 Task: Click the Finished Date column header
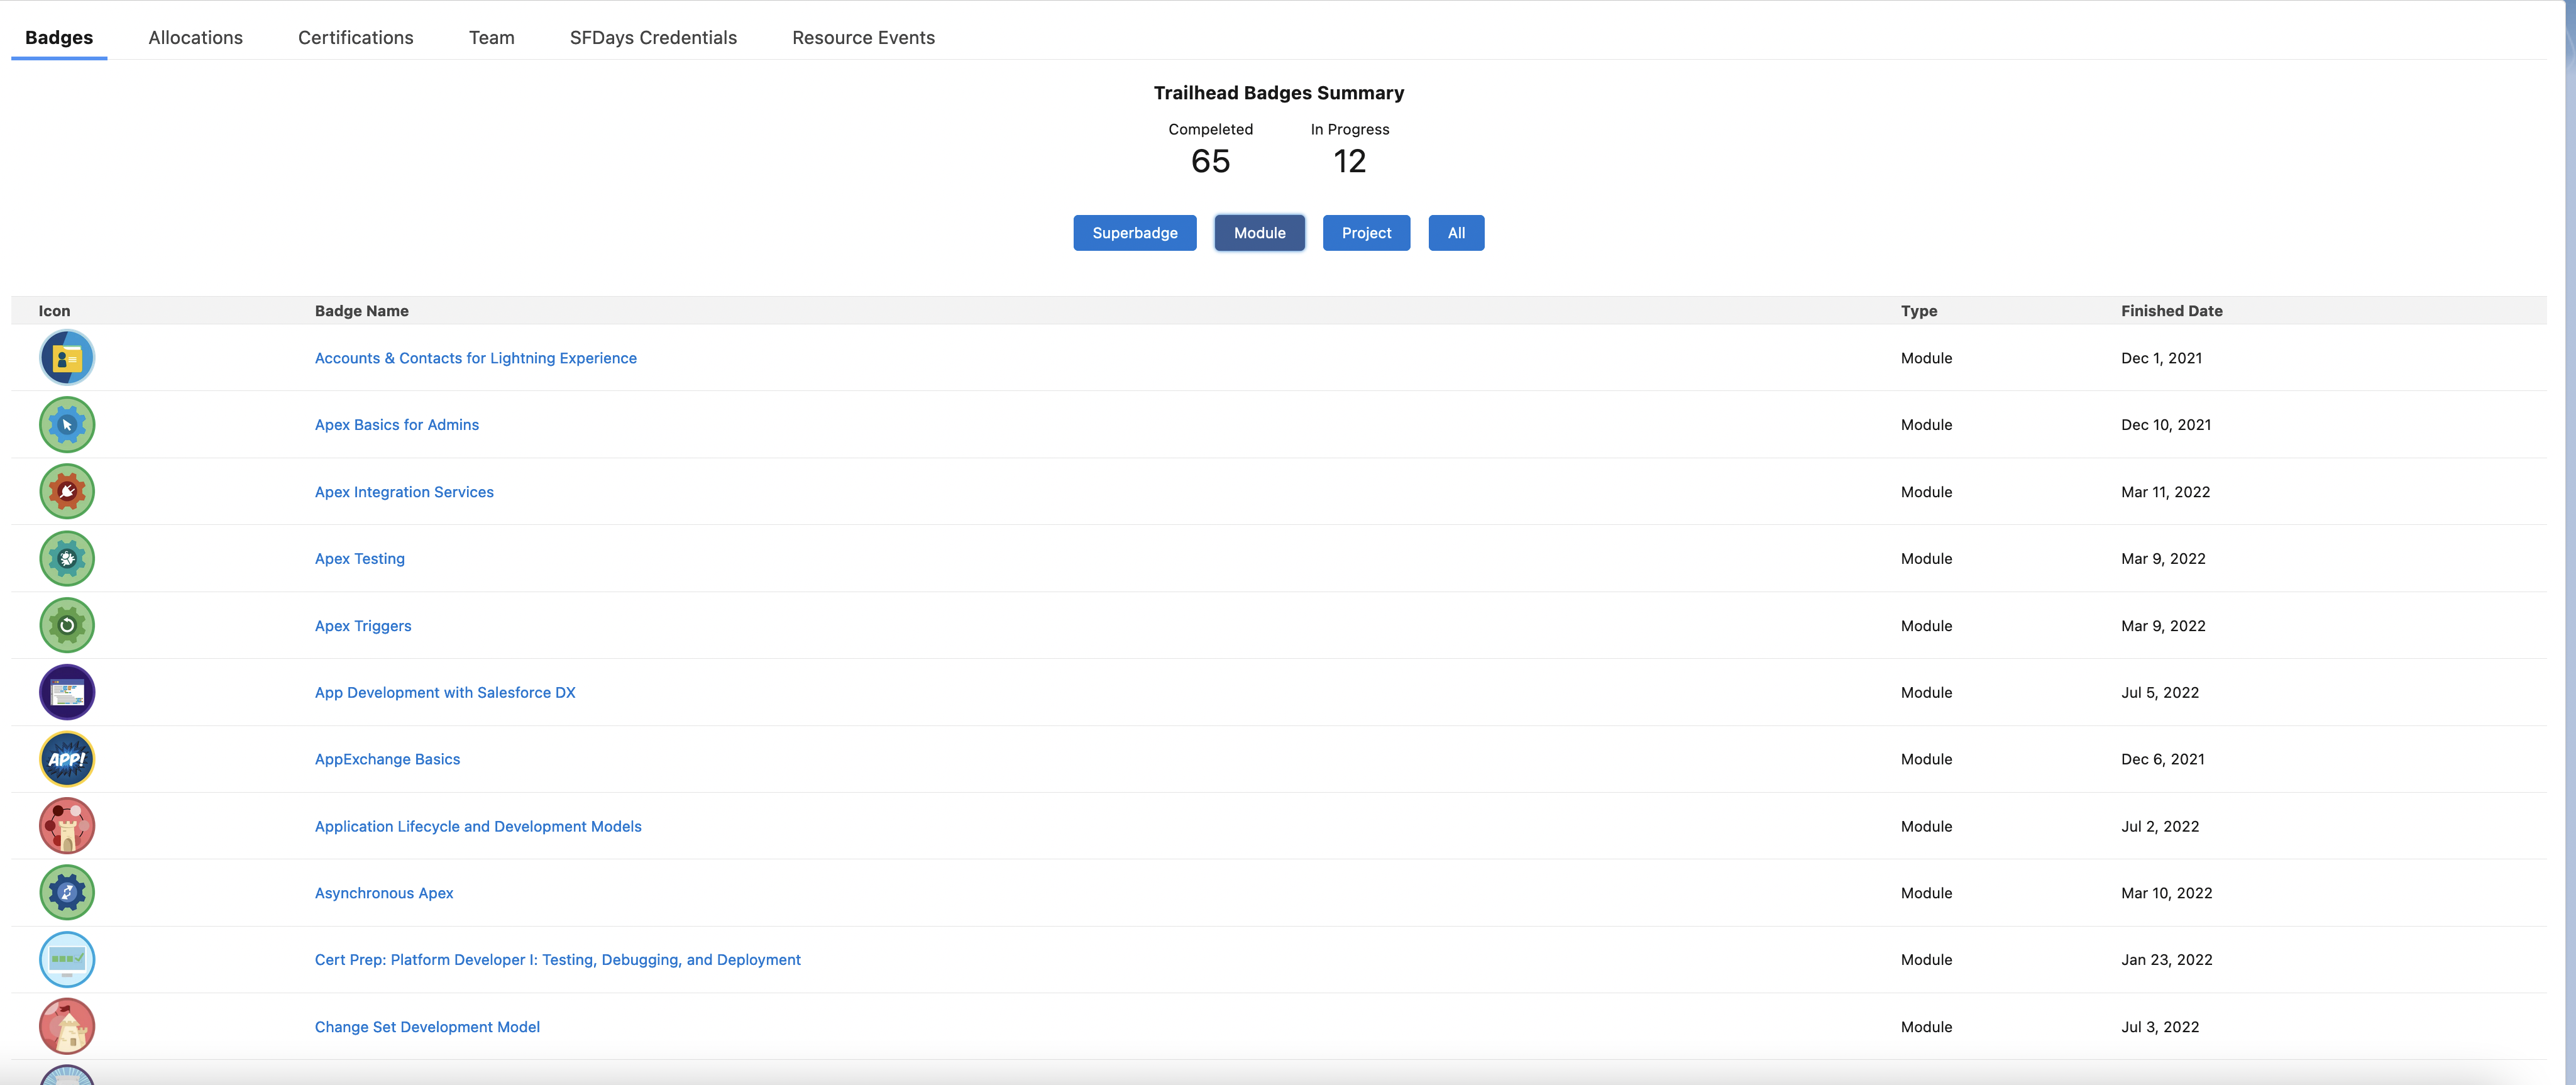2171,311
